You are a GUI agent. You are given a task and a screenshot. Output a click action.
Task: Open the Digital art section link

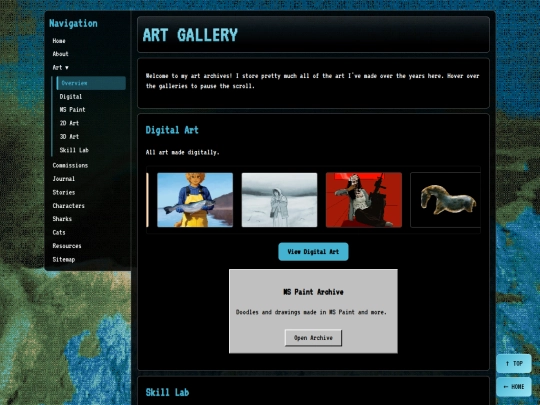click(x=71, y=96)
